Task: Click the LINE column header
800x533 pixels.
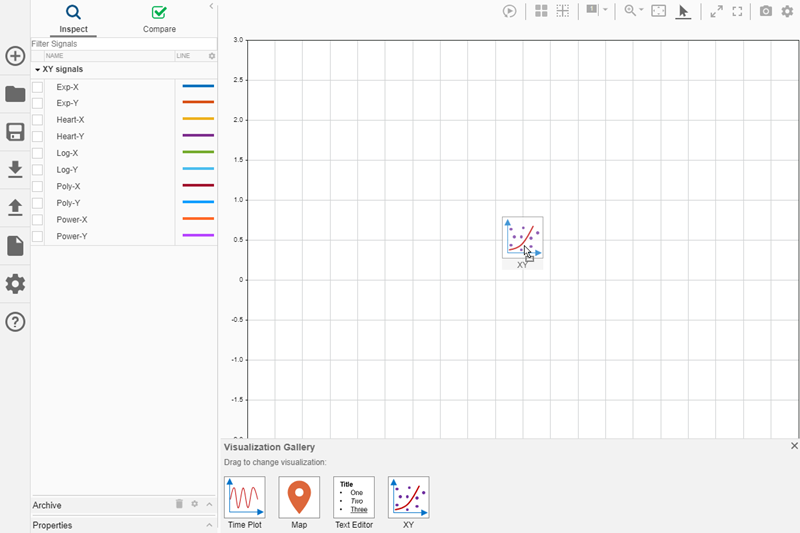Action: pos(183,56)
